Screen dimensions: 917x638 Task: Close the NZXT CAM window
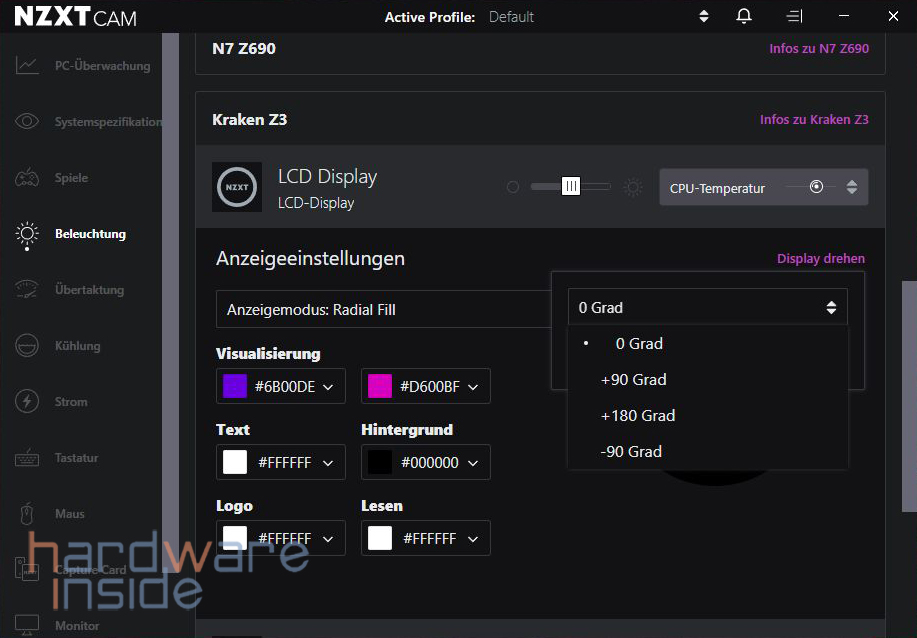tap(893, 16)
